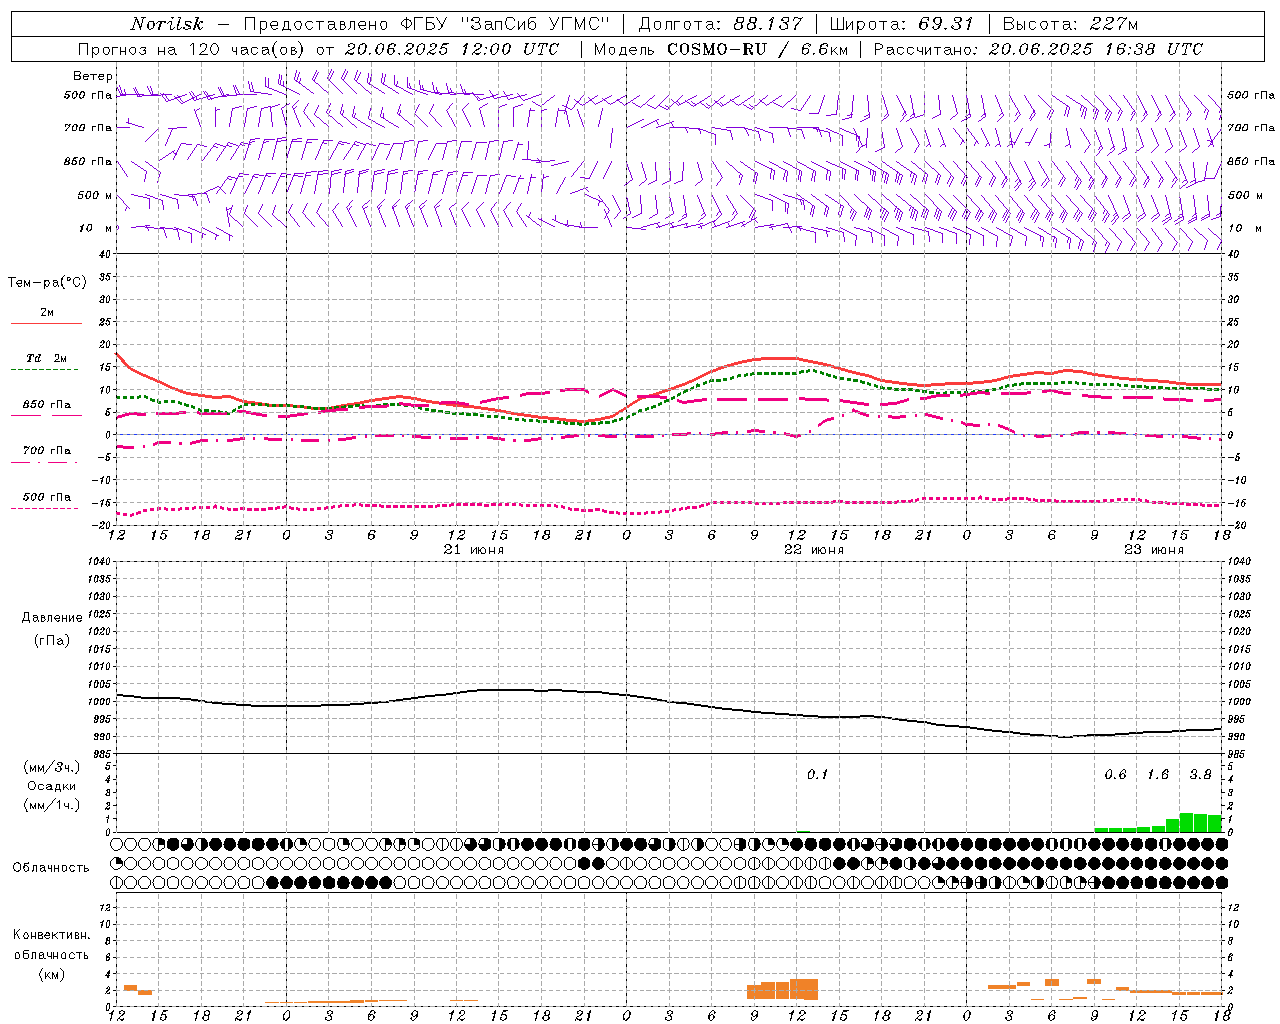Screen dimensions: 1280x1024
Task: Click the 'Тем-ра(°C)' temperature axis title
Action: pyautogui.click(x=47, y=283)
